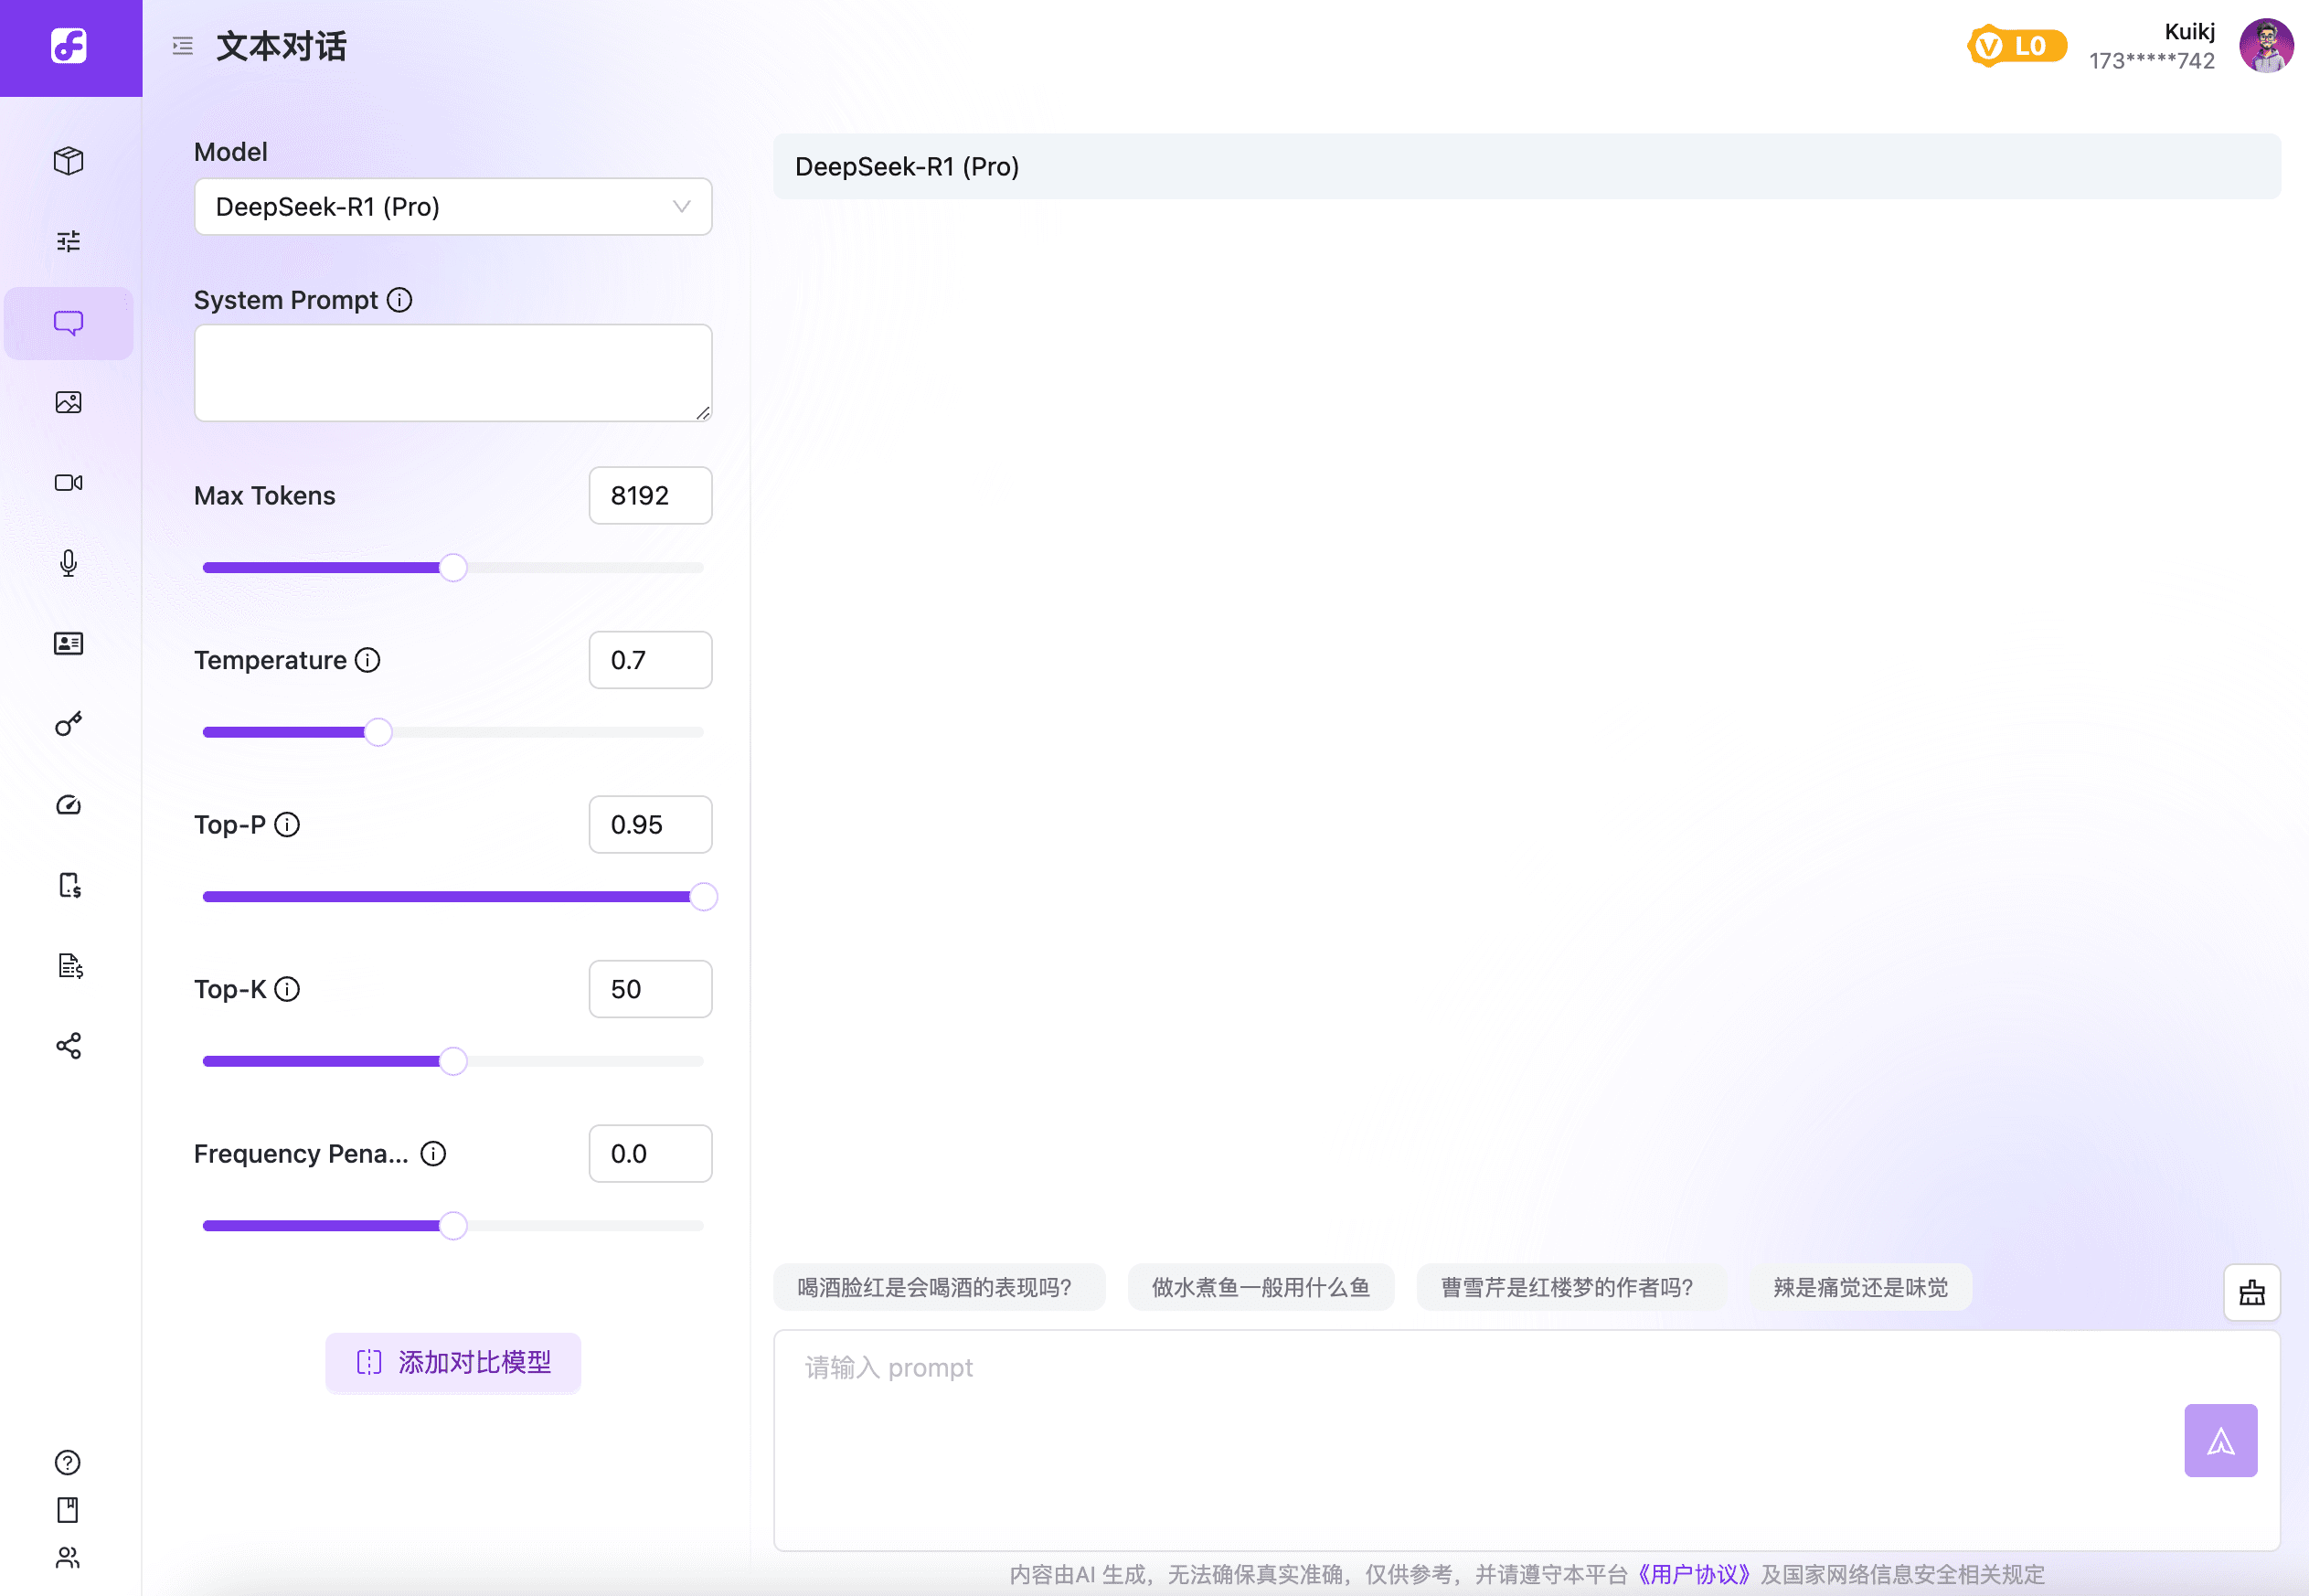Collapse the sidebar using the menu-fold icon

tap(182, 46)
